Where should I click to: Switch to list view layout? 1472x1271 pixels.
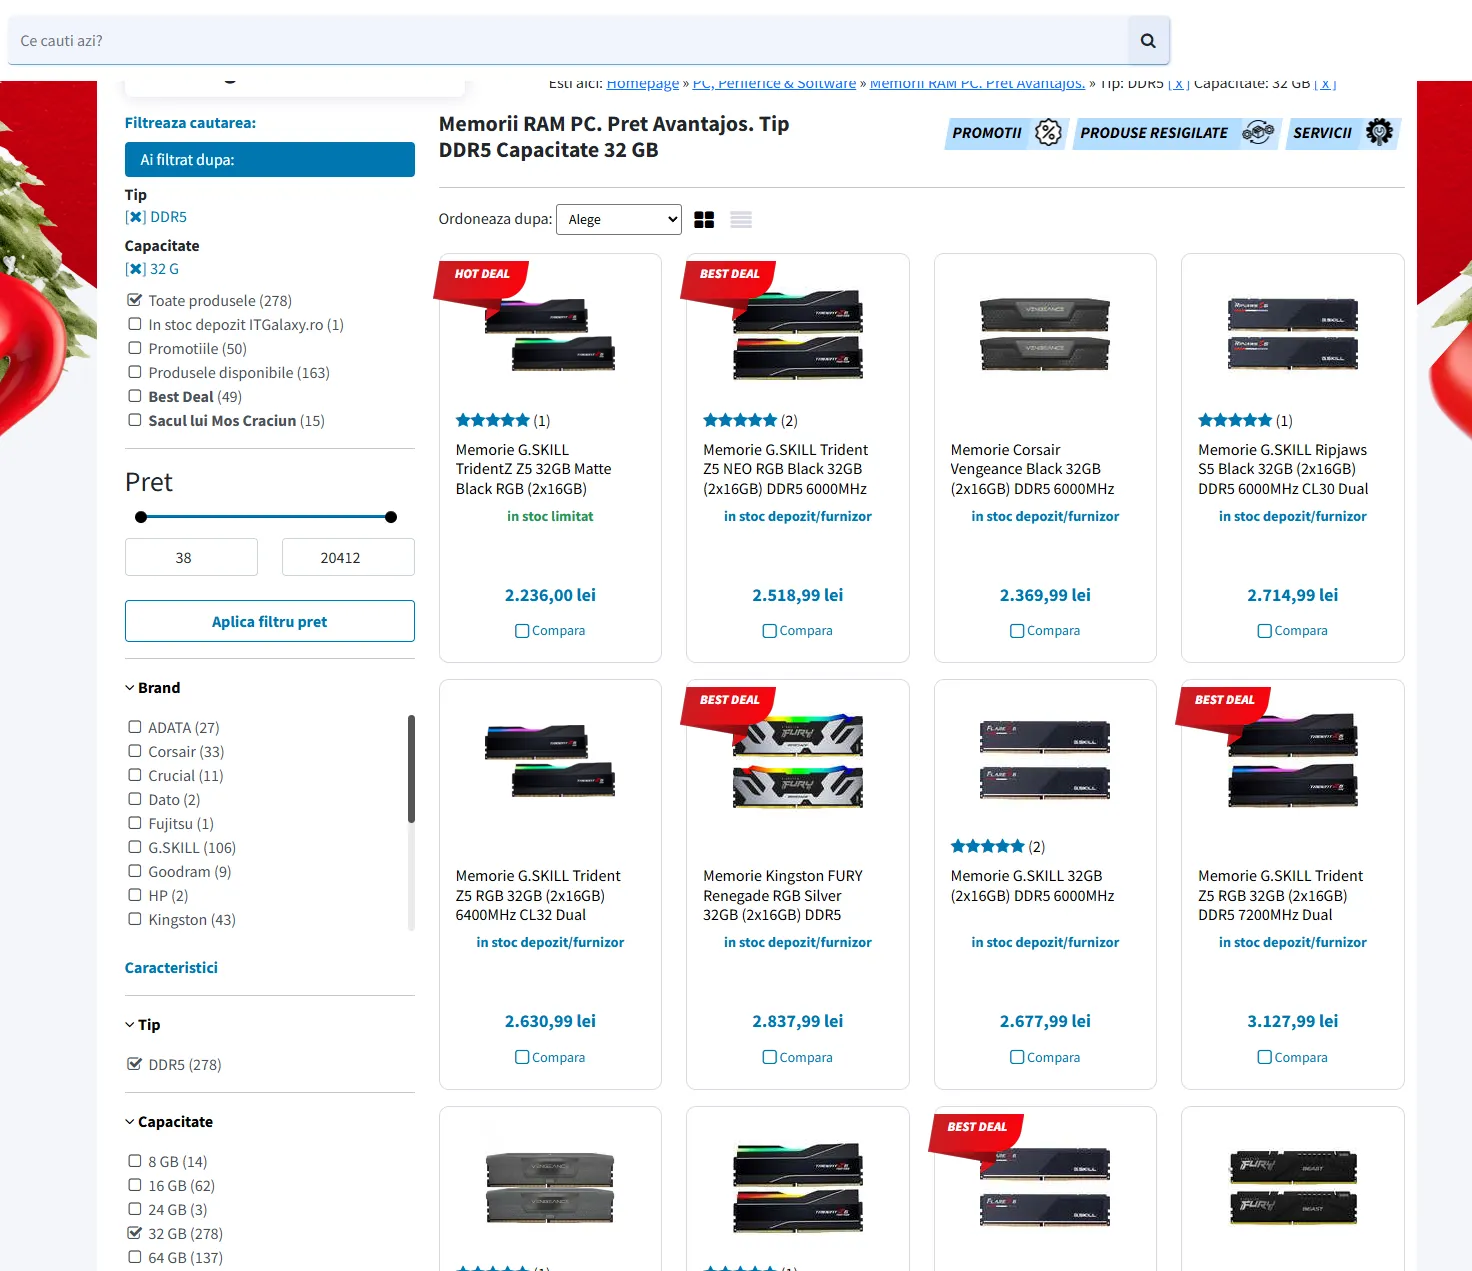pos(741,220)
